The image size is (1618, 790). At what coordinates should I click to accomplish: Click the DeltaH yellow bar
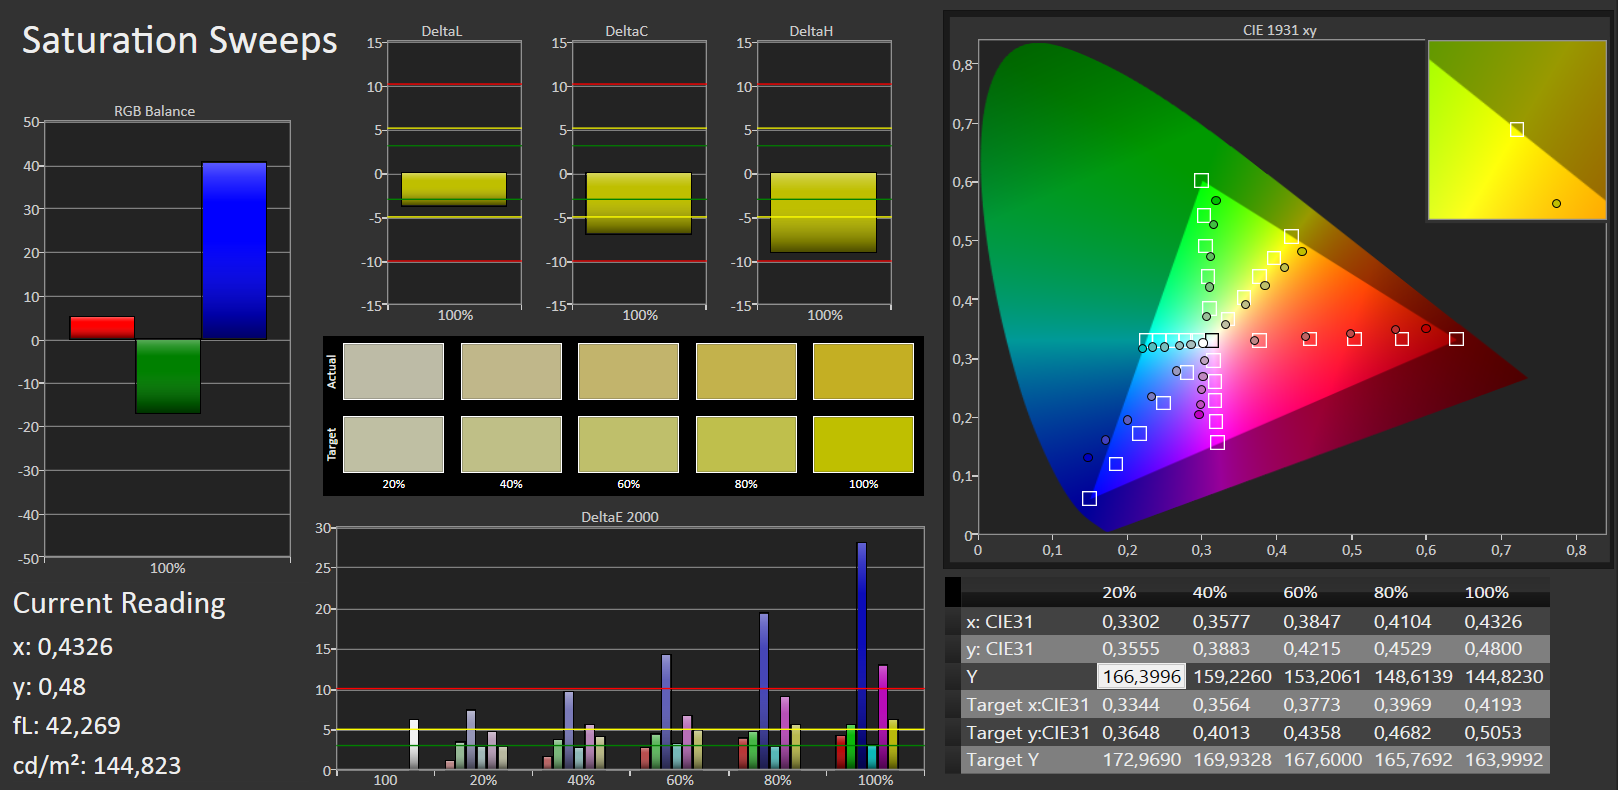[x=824, y=212]
